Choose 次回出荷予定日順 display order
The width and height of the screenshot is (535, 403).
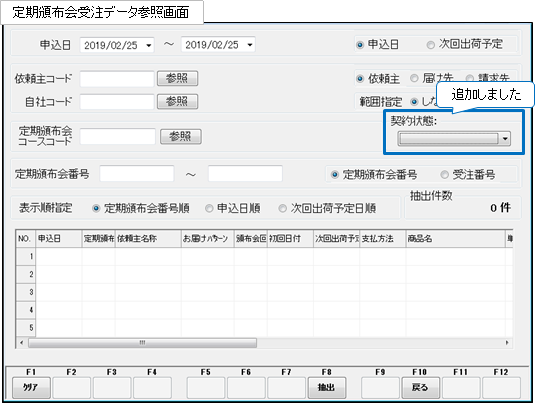pyautogui.click(x=283, y=208)
